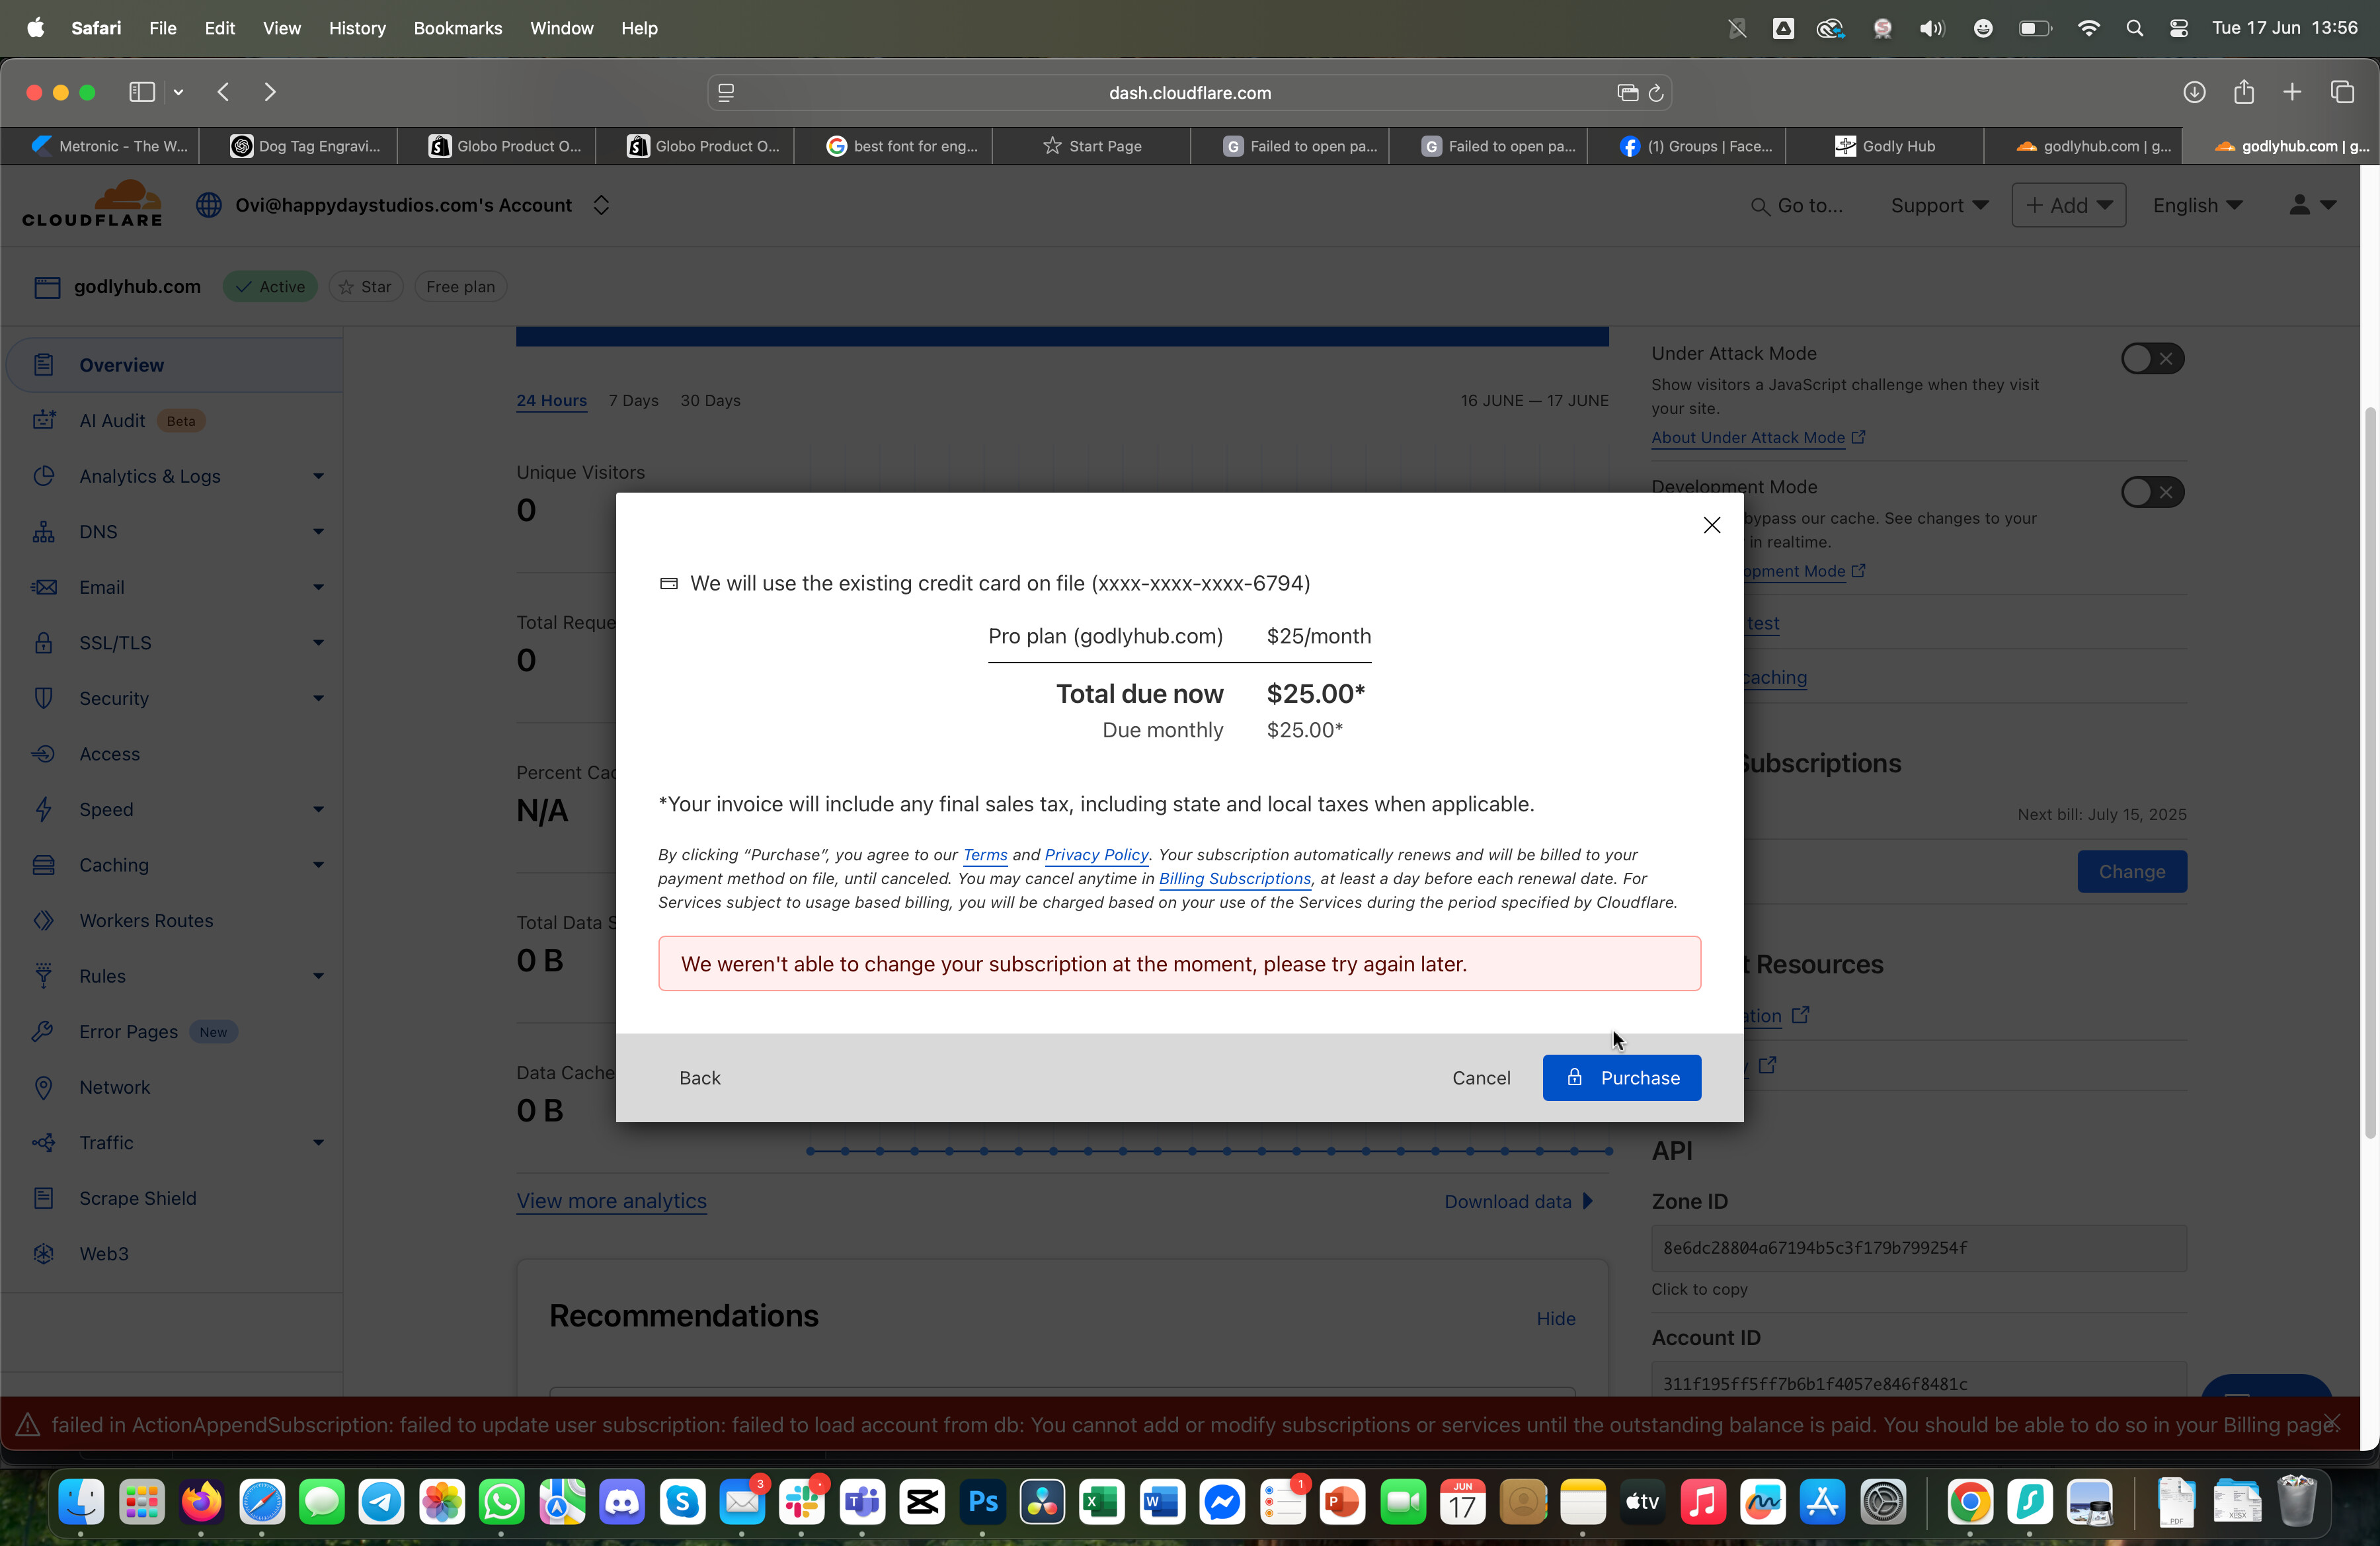The width and height of the screenshot is (2380, 1546).
Task: Click the Star zone button
Action: click(365, 287)
